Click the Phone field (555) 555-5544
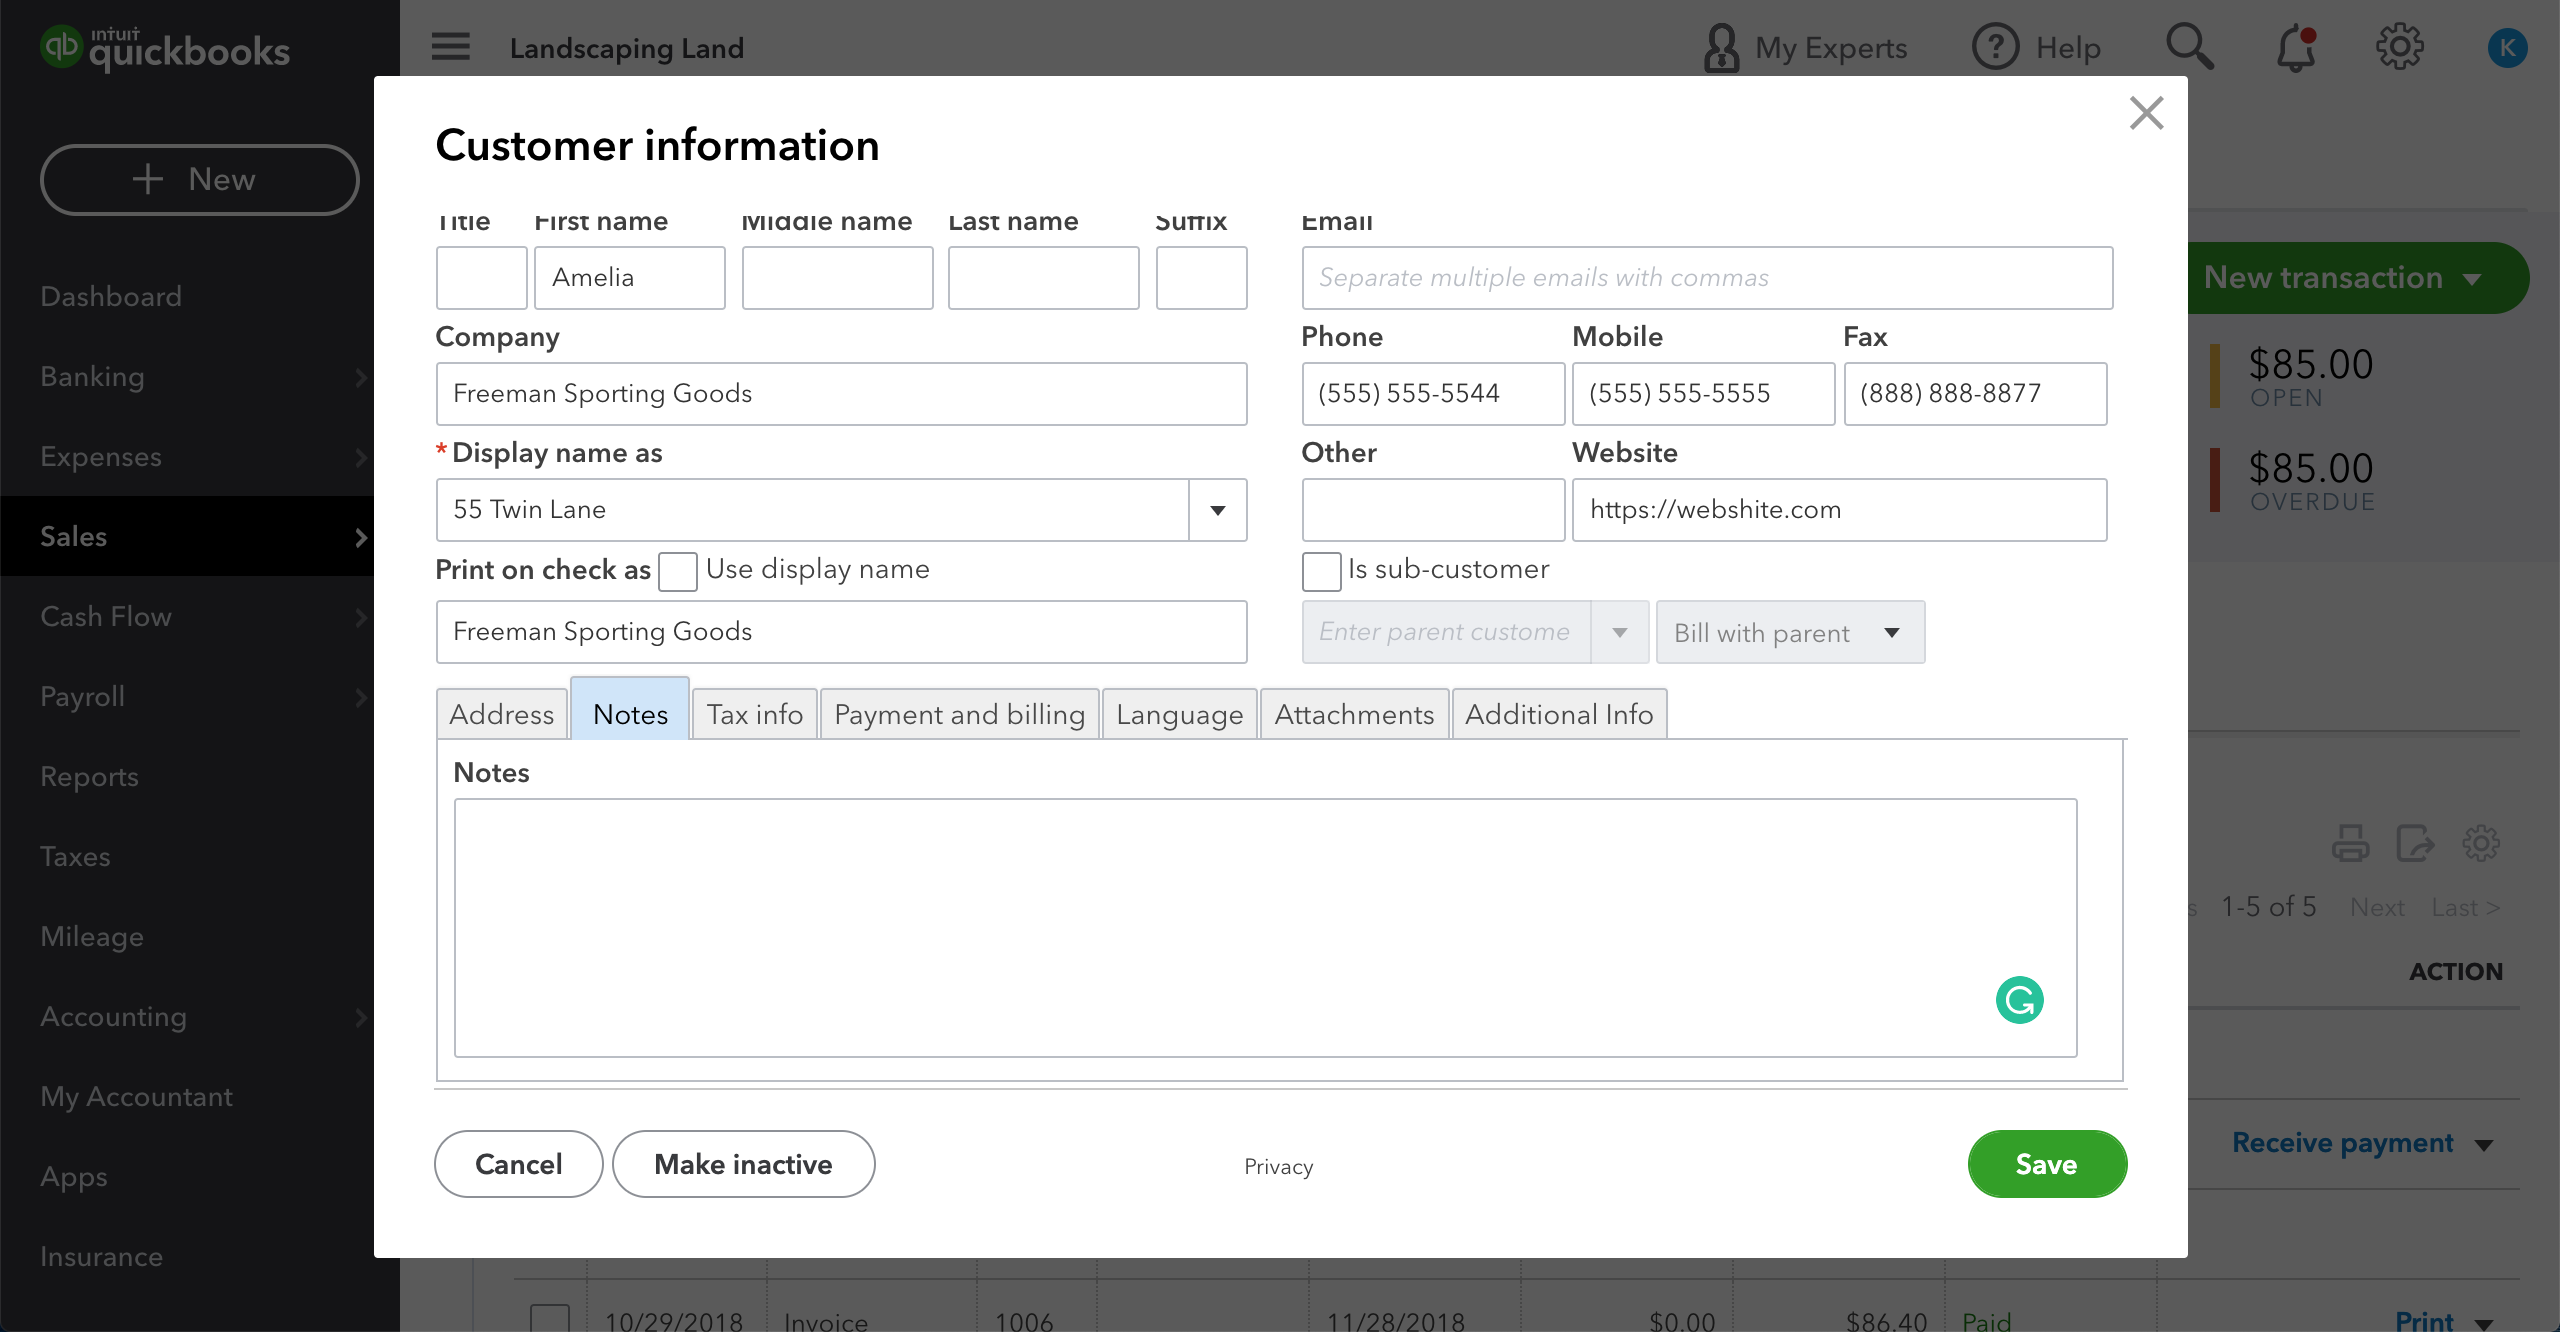Screen dimensions: 2560x1332 coord(1433,394)
